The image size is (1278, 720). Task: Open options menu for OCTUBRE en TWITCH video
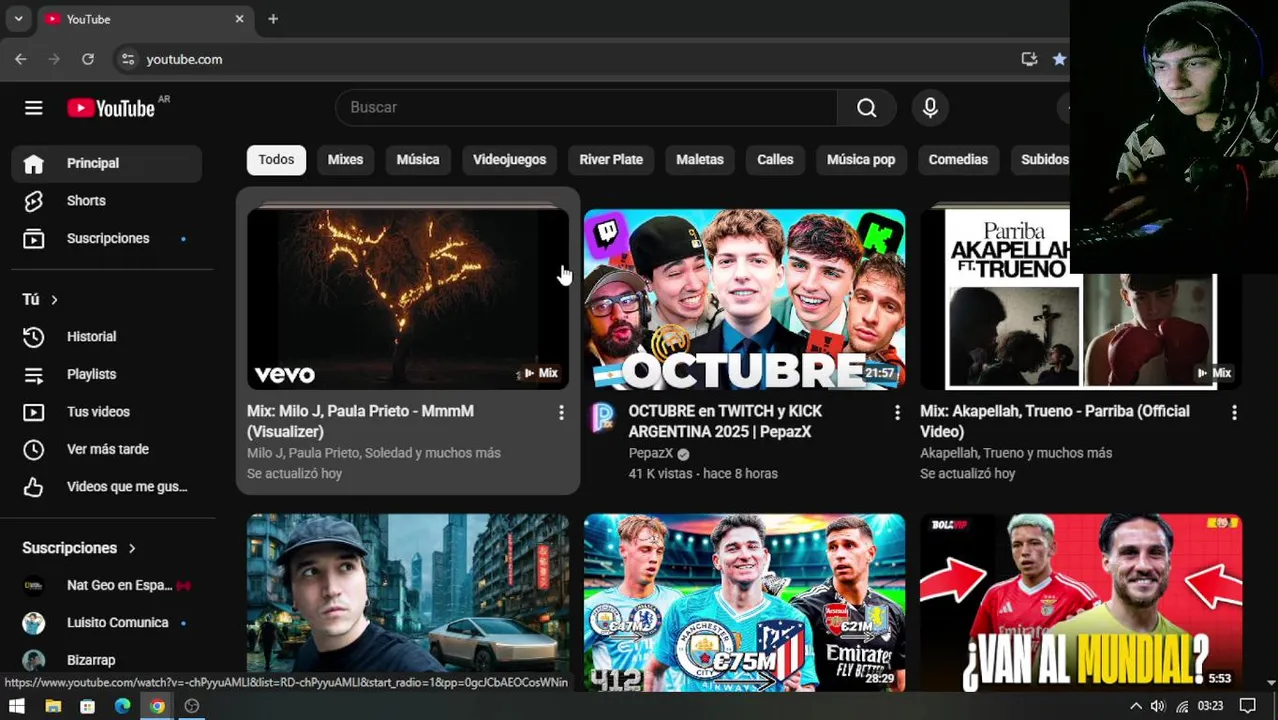coord(897,412)
